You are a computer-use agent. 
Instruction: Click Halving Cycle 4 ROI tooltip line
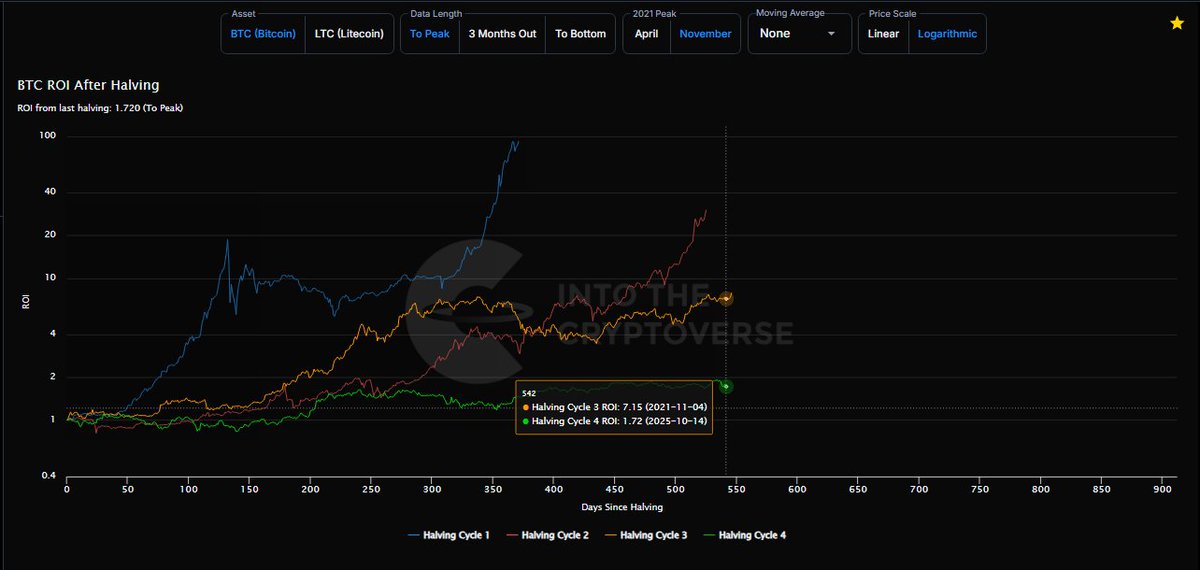(614, 422)
